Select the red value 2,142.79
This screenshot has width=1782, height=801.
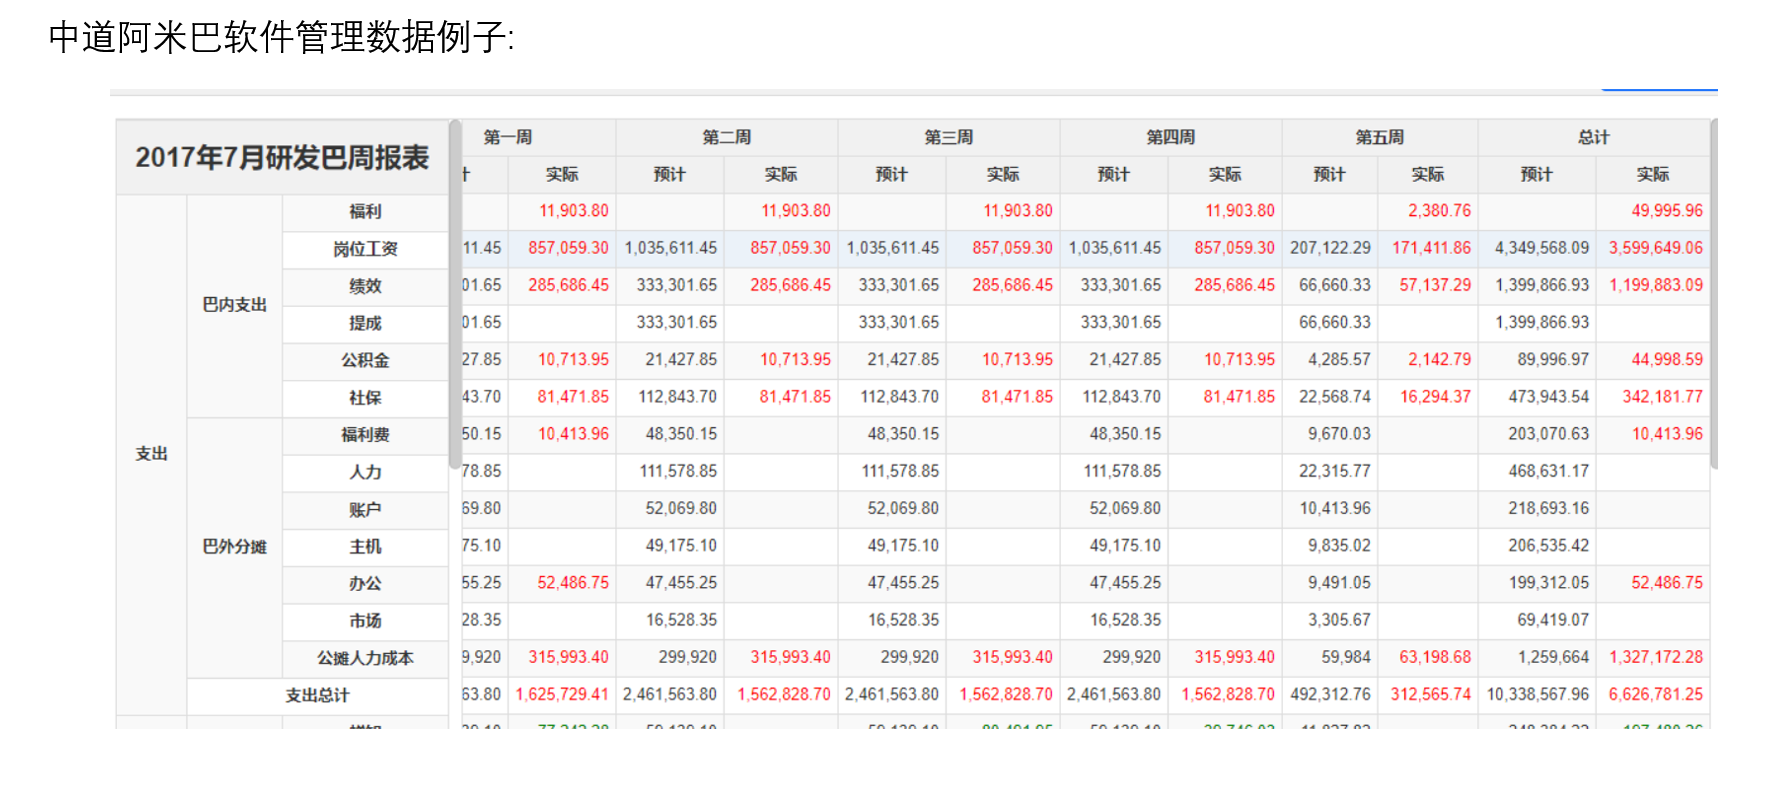point(1428,359)
